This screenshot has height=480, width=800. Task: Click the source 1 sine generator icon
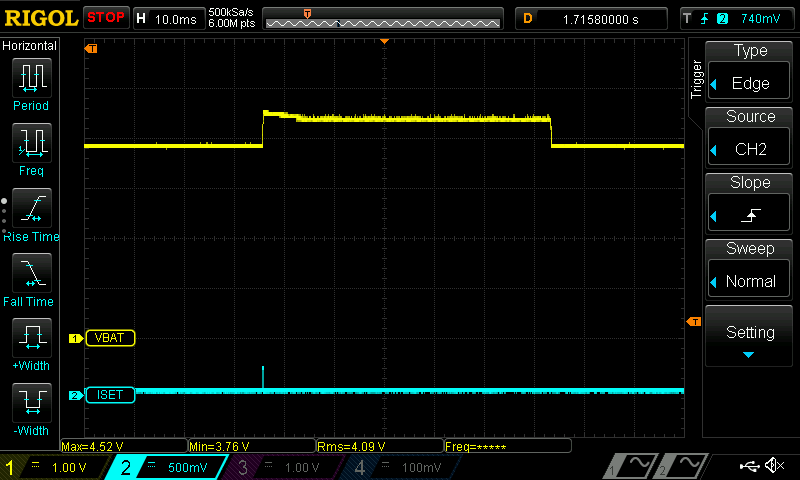tap(631, 466)
